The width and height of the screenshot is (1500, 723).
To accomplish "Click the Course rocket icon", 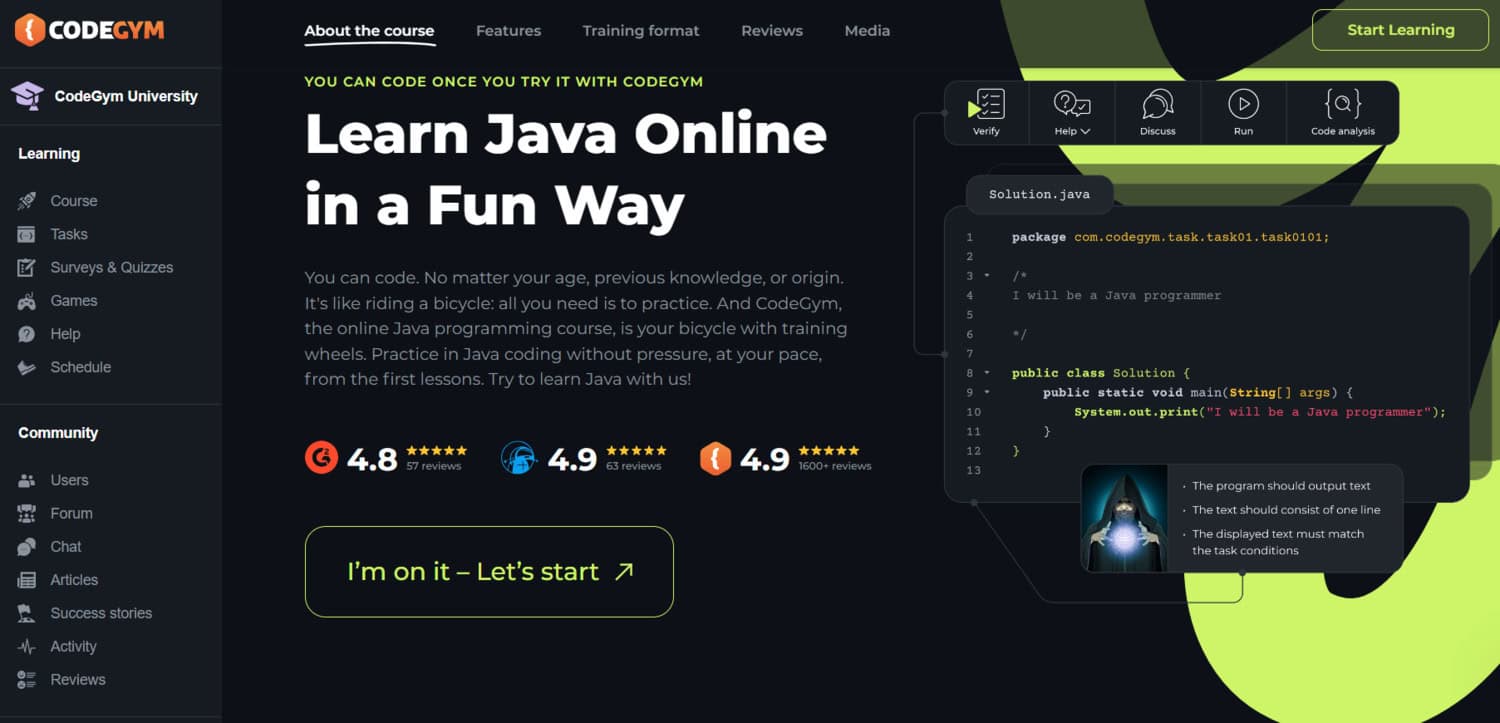I will [27, 201].
